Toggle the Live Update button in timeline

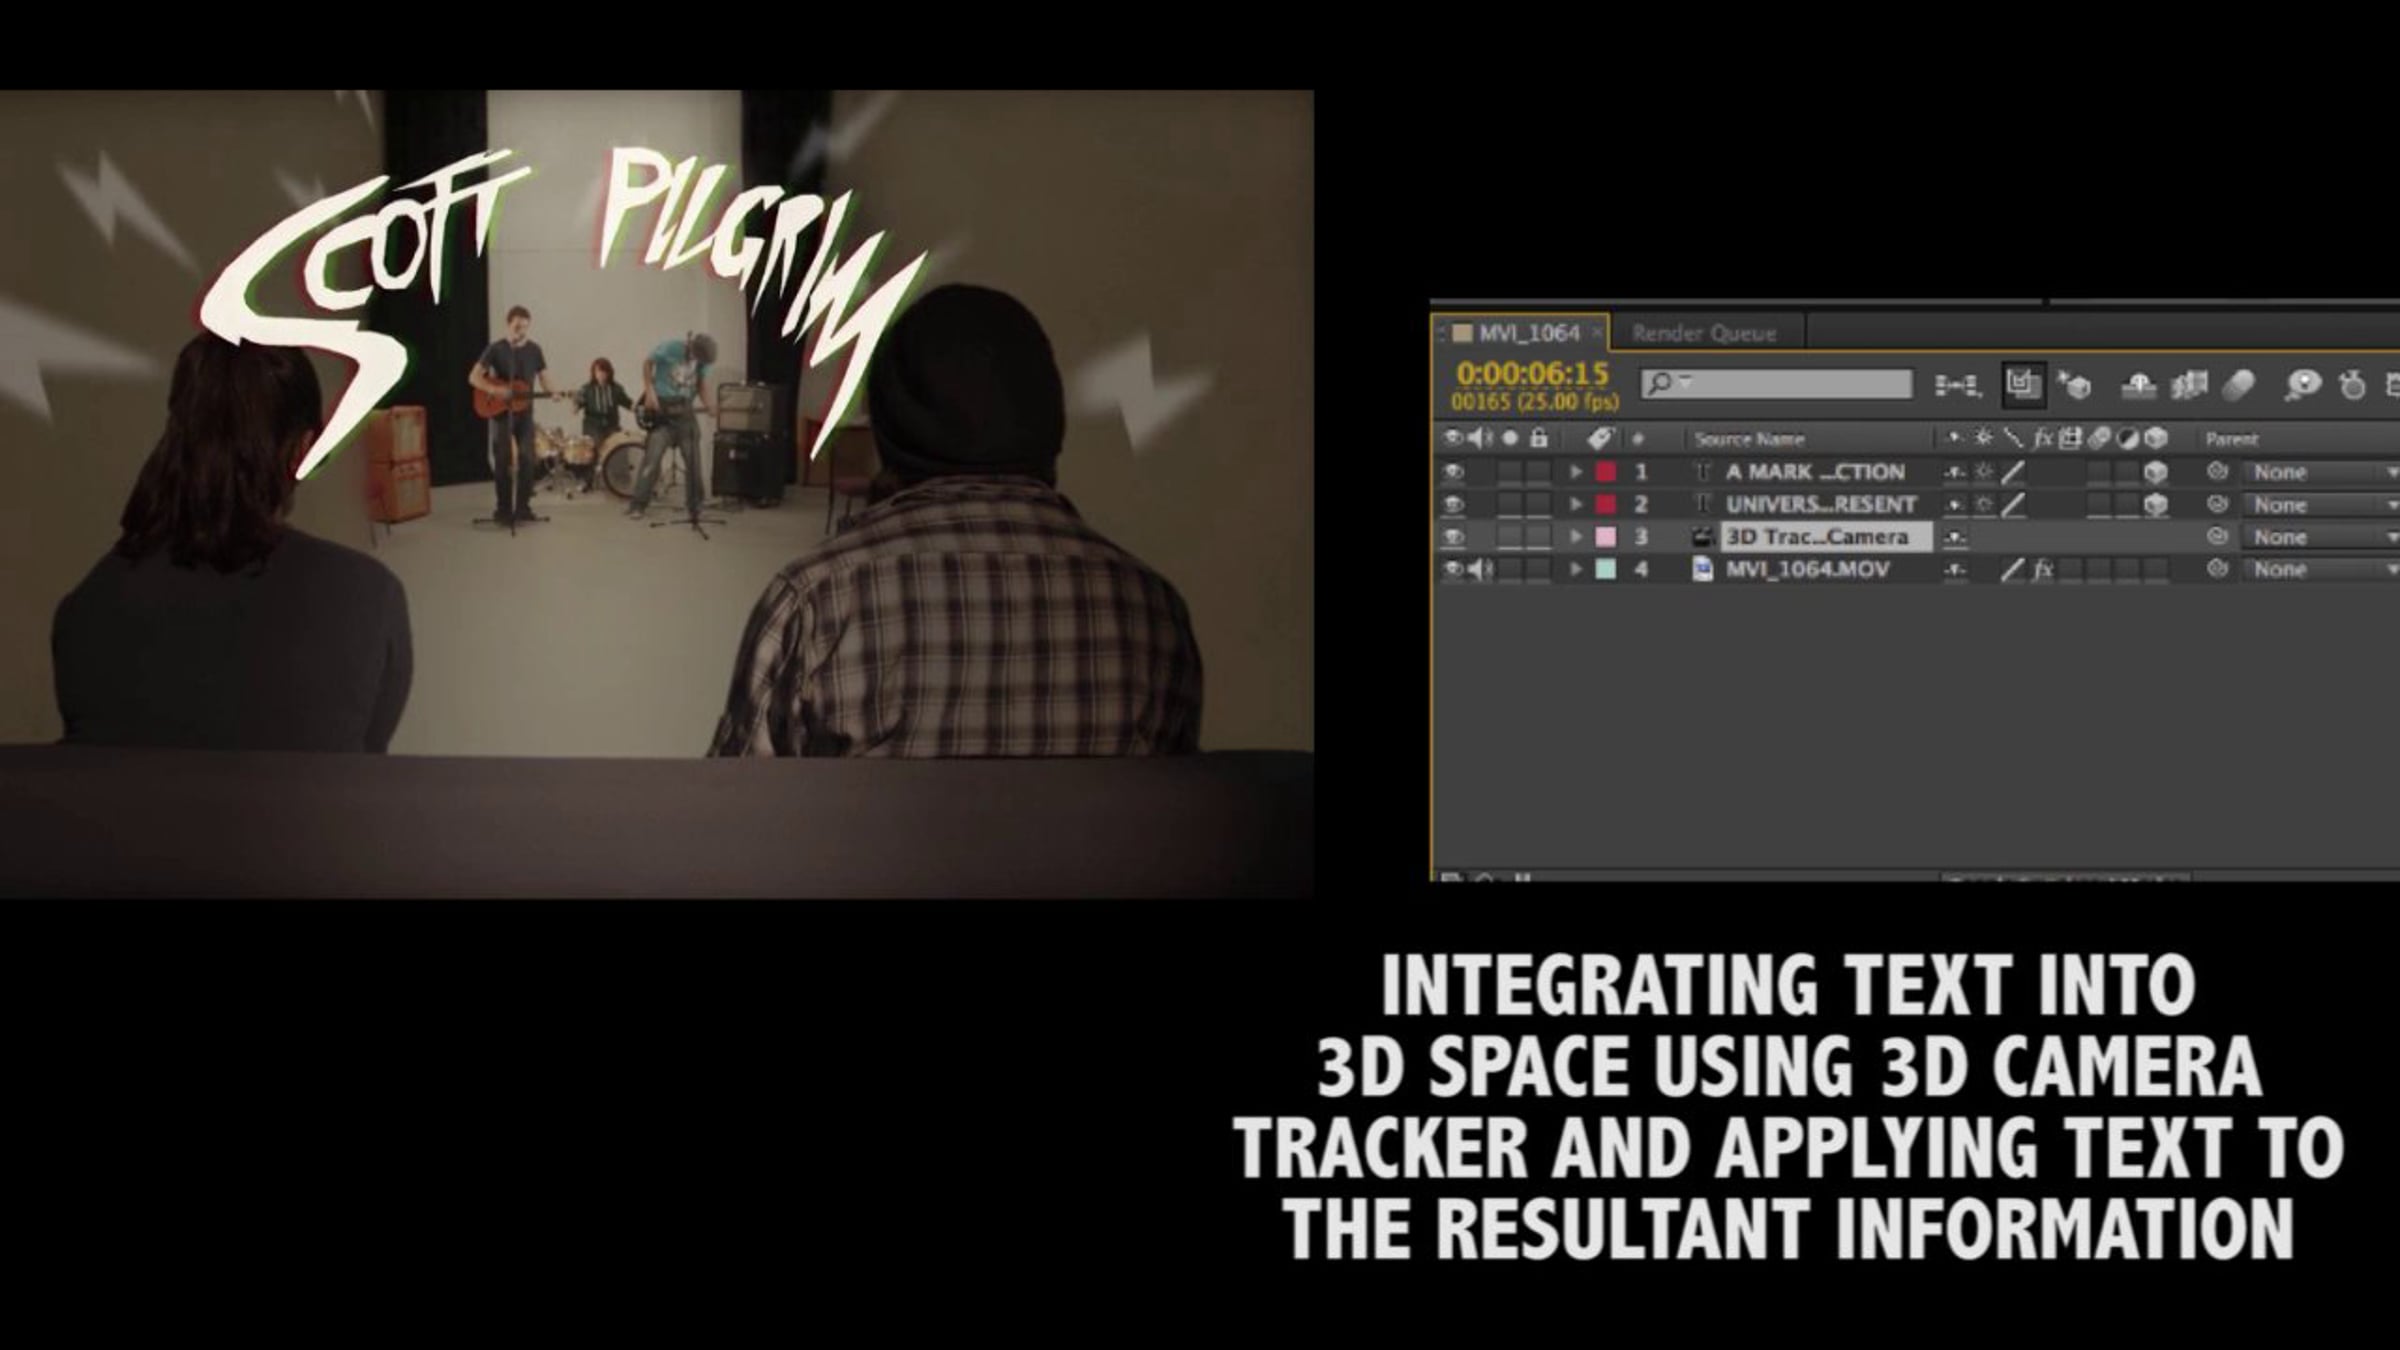(x=2023, y=384)
